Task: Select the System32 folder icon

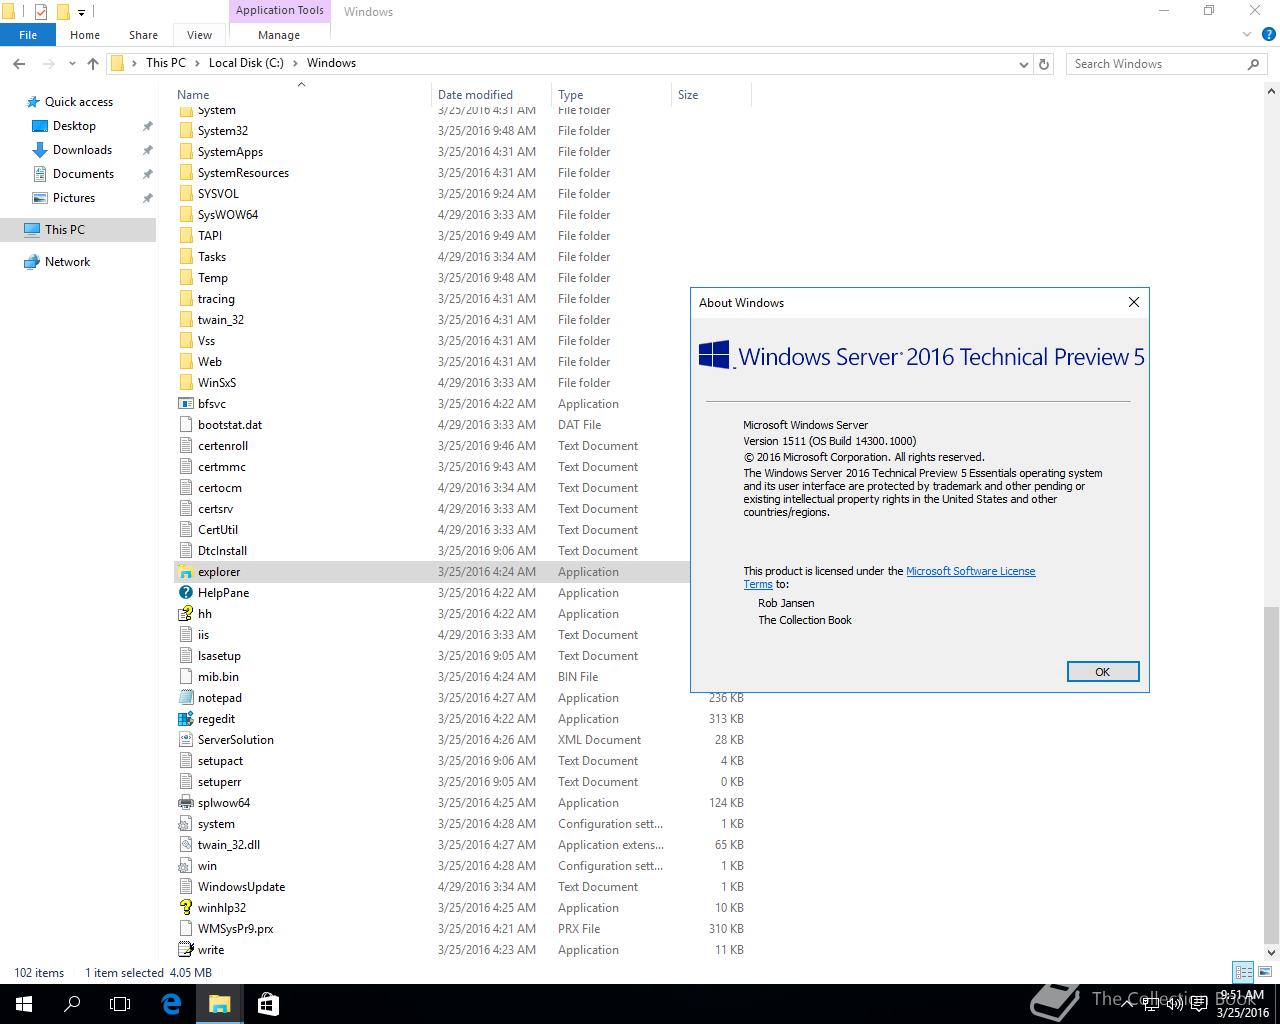Action: pos(185,131)
